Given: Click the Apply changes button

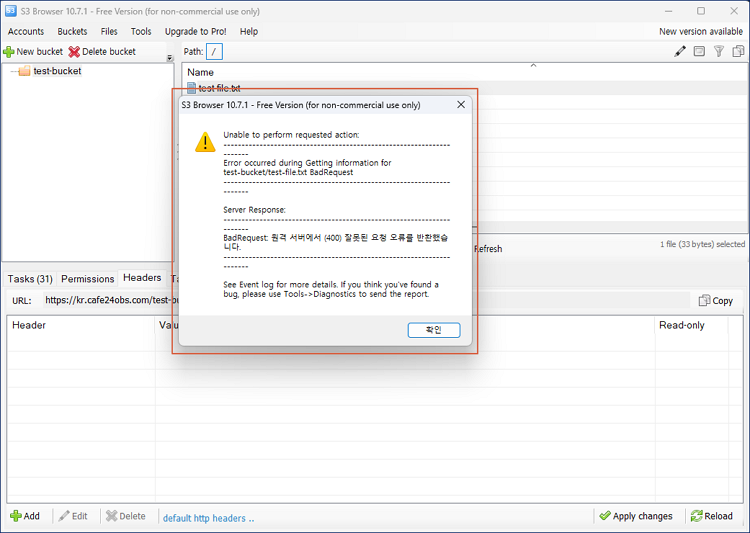Looking at the screenshot, I should click(636, 516).
